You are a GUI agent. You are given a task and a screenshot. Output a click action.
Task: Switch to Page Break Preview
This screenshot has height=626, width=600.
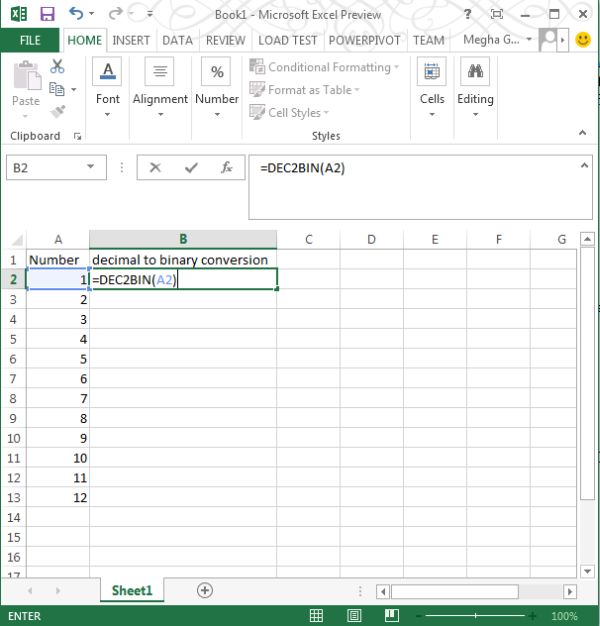(x=392, y=616)
